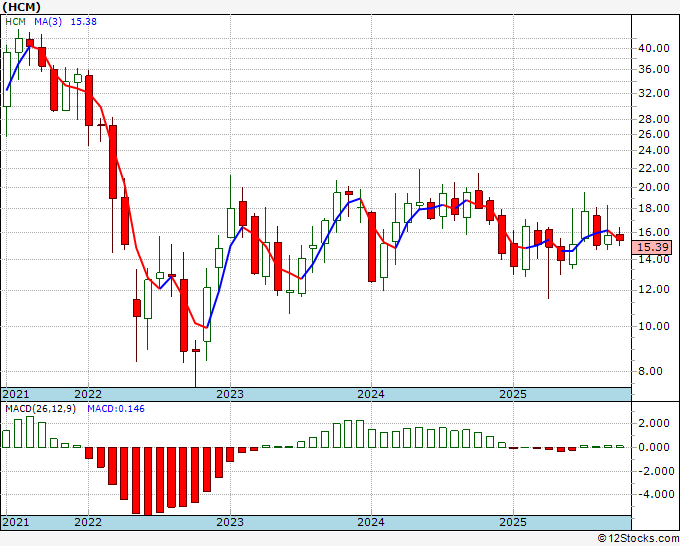Click the -4.000 MACD axis label

654,494
